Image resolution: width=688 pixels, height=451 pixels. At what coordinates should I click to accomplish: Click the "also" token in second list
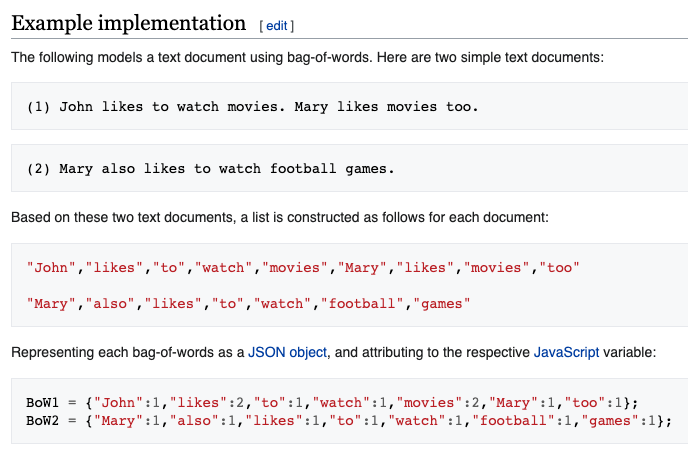tap(110, 304)
